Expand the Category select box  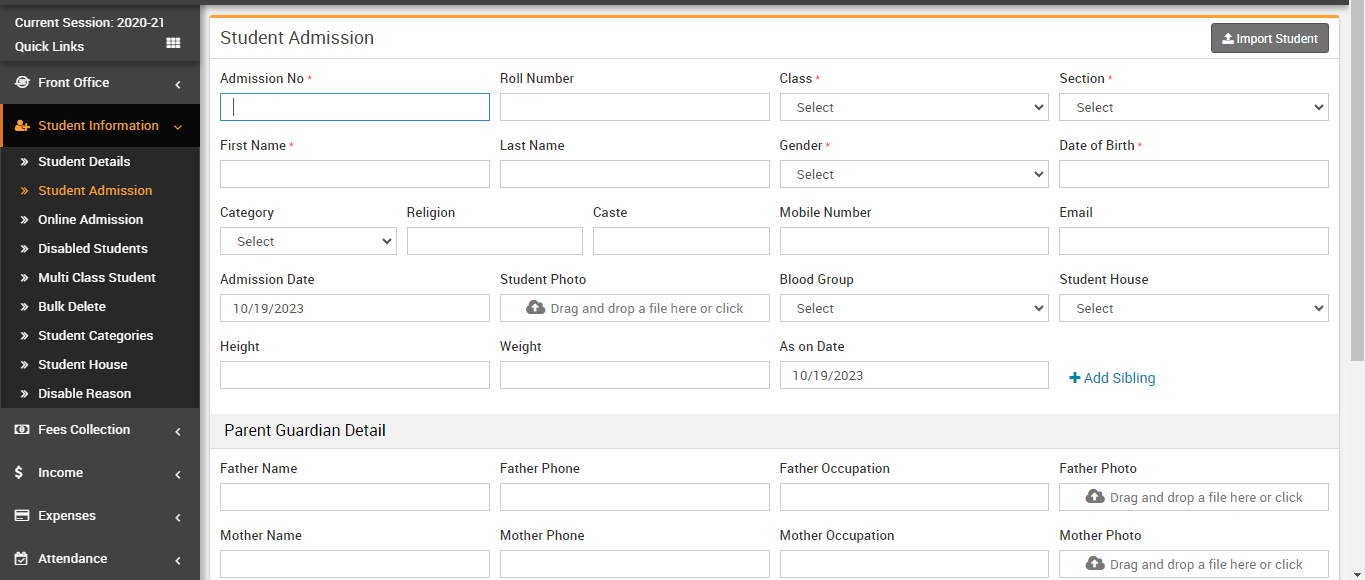308,241
